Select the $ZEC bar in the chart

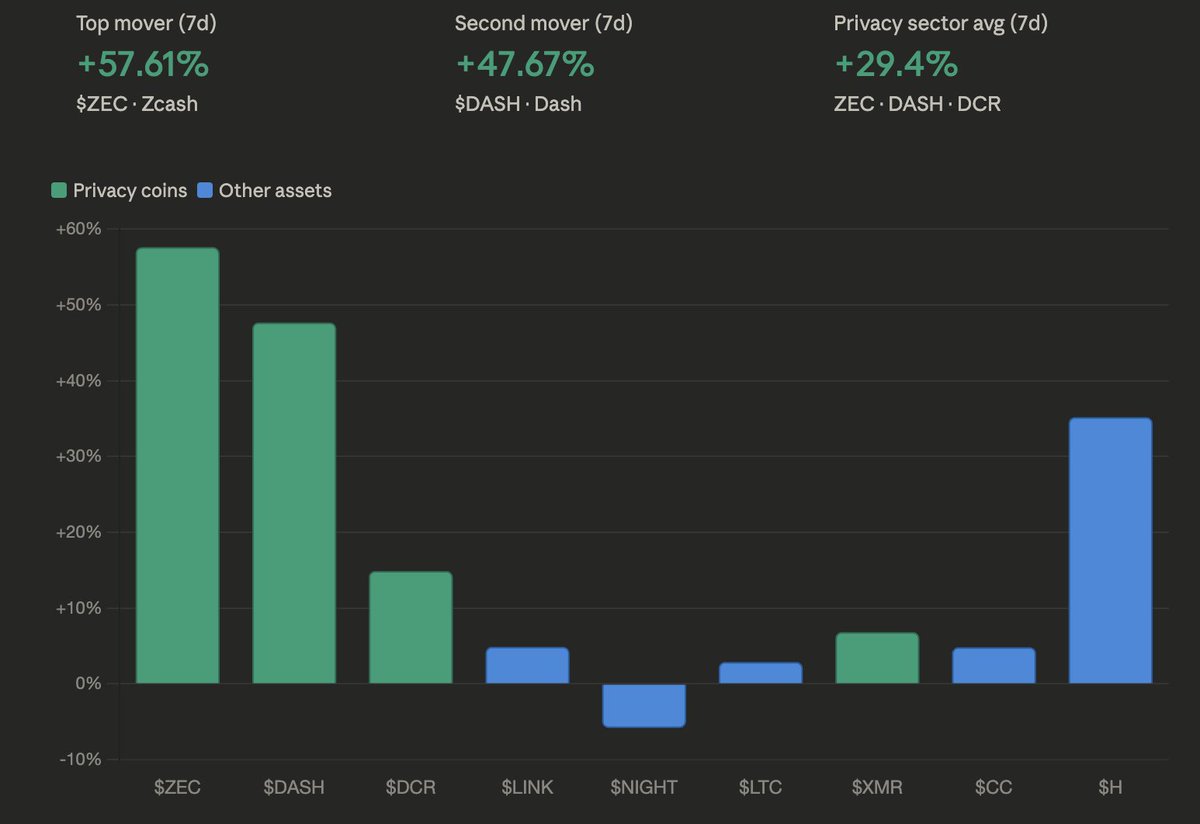[x=177, y=465]
